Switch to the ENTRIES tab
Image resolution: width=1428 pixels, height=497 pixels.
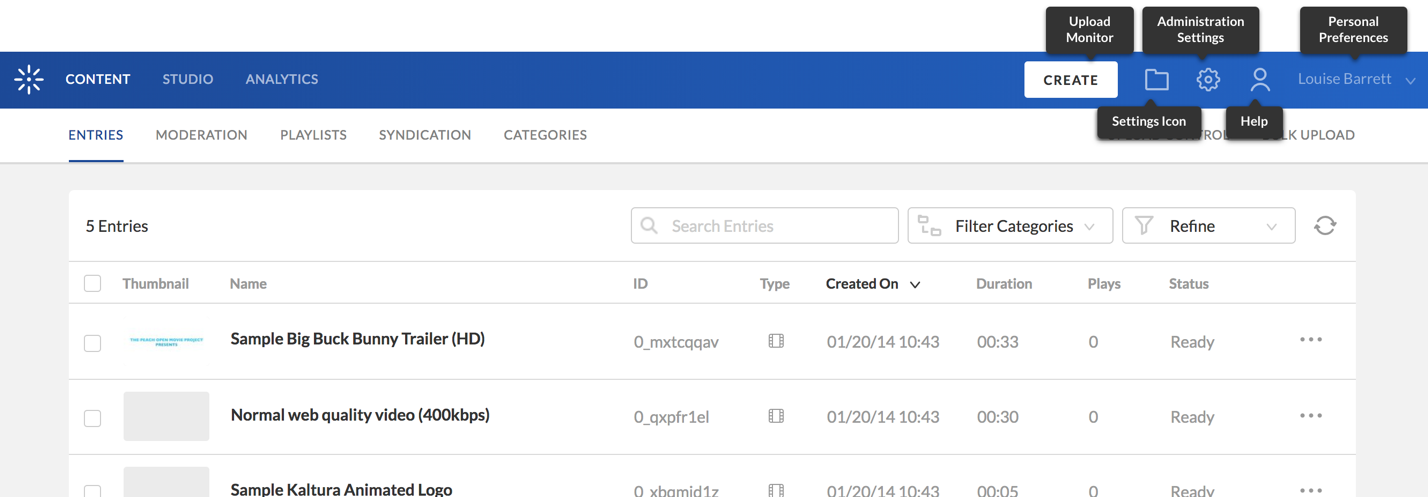96,135
